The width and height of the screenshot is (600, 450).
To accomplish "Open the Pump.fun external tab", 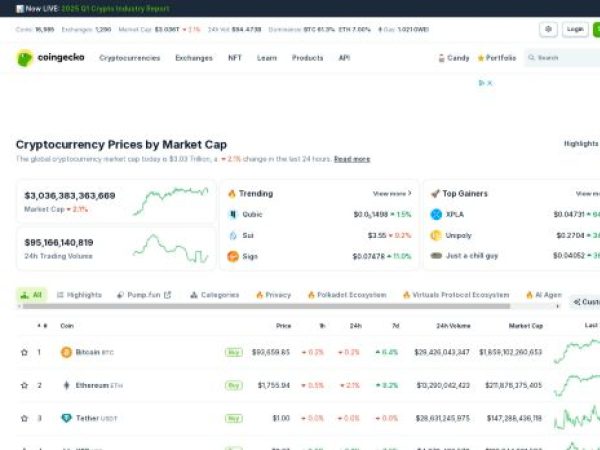I will click(x=144, y=295).
